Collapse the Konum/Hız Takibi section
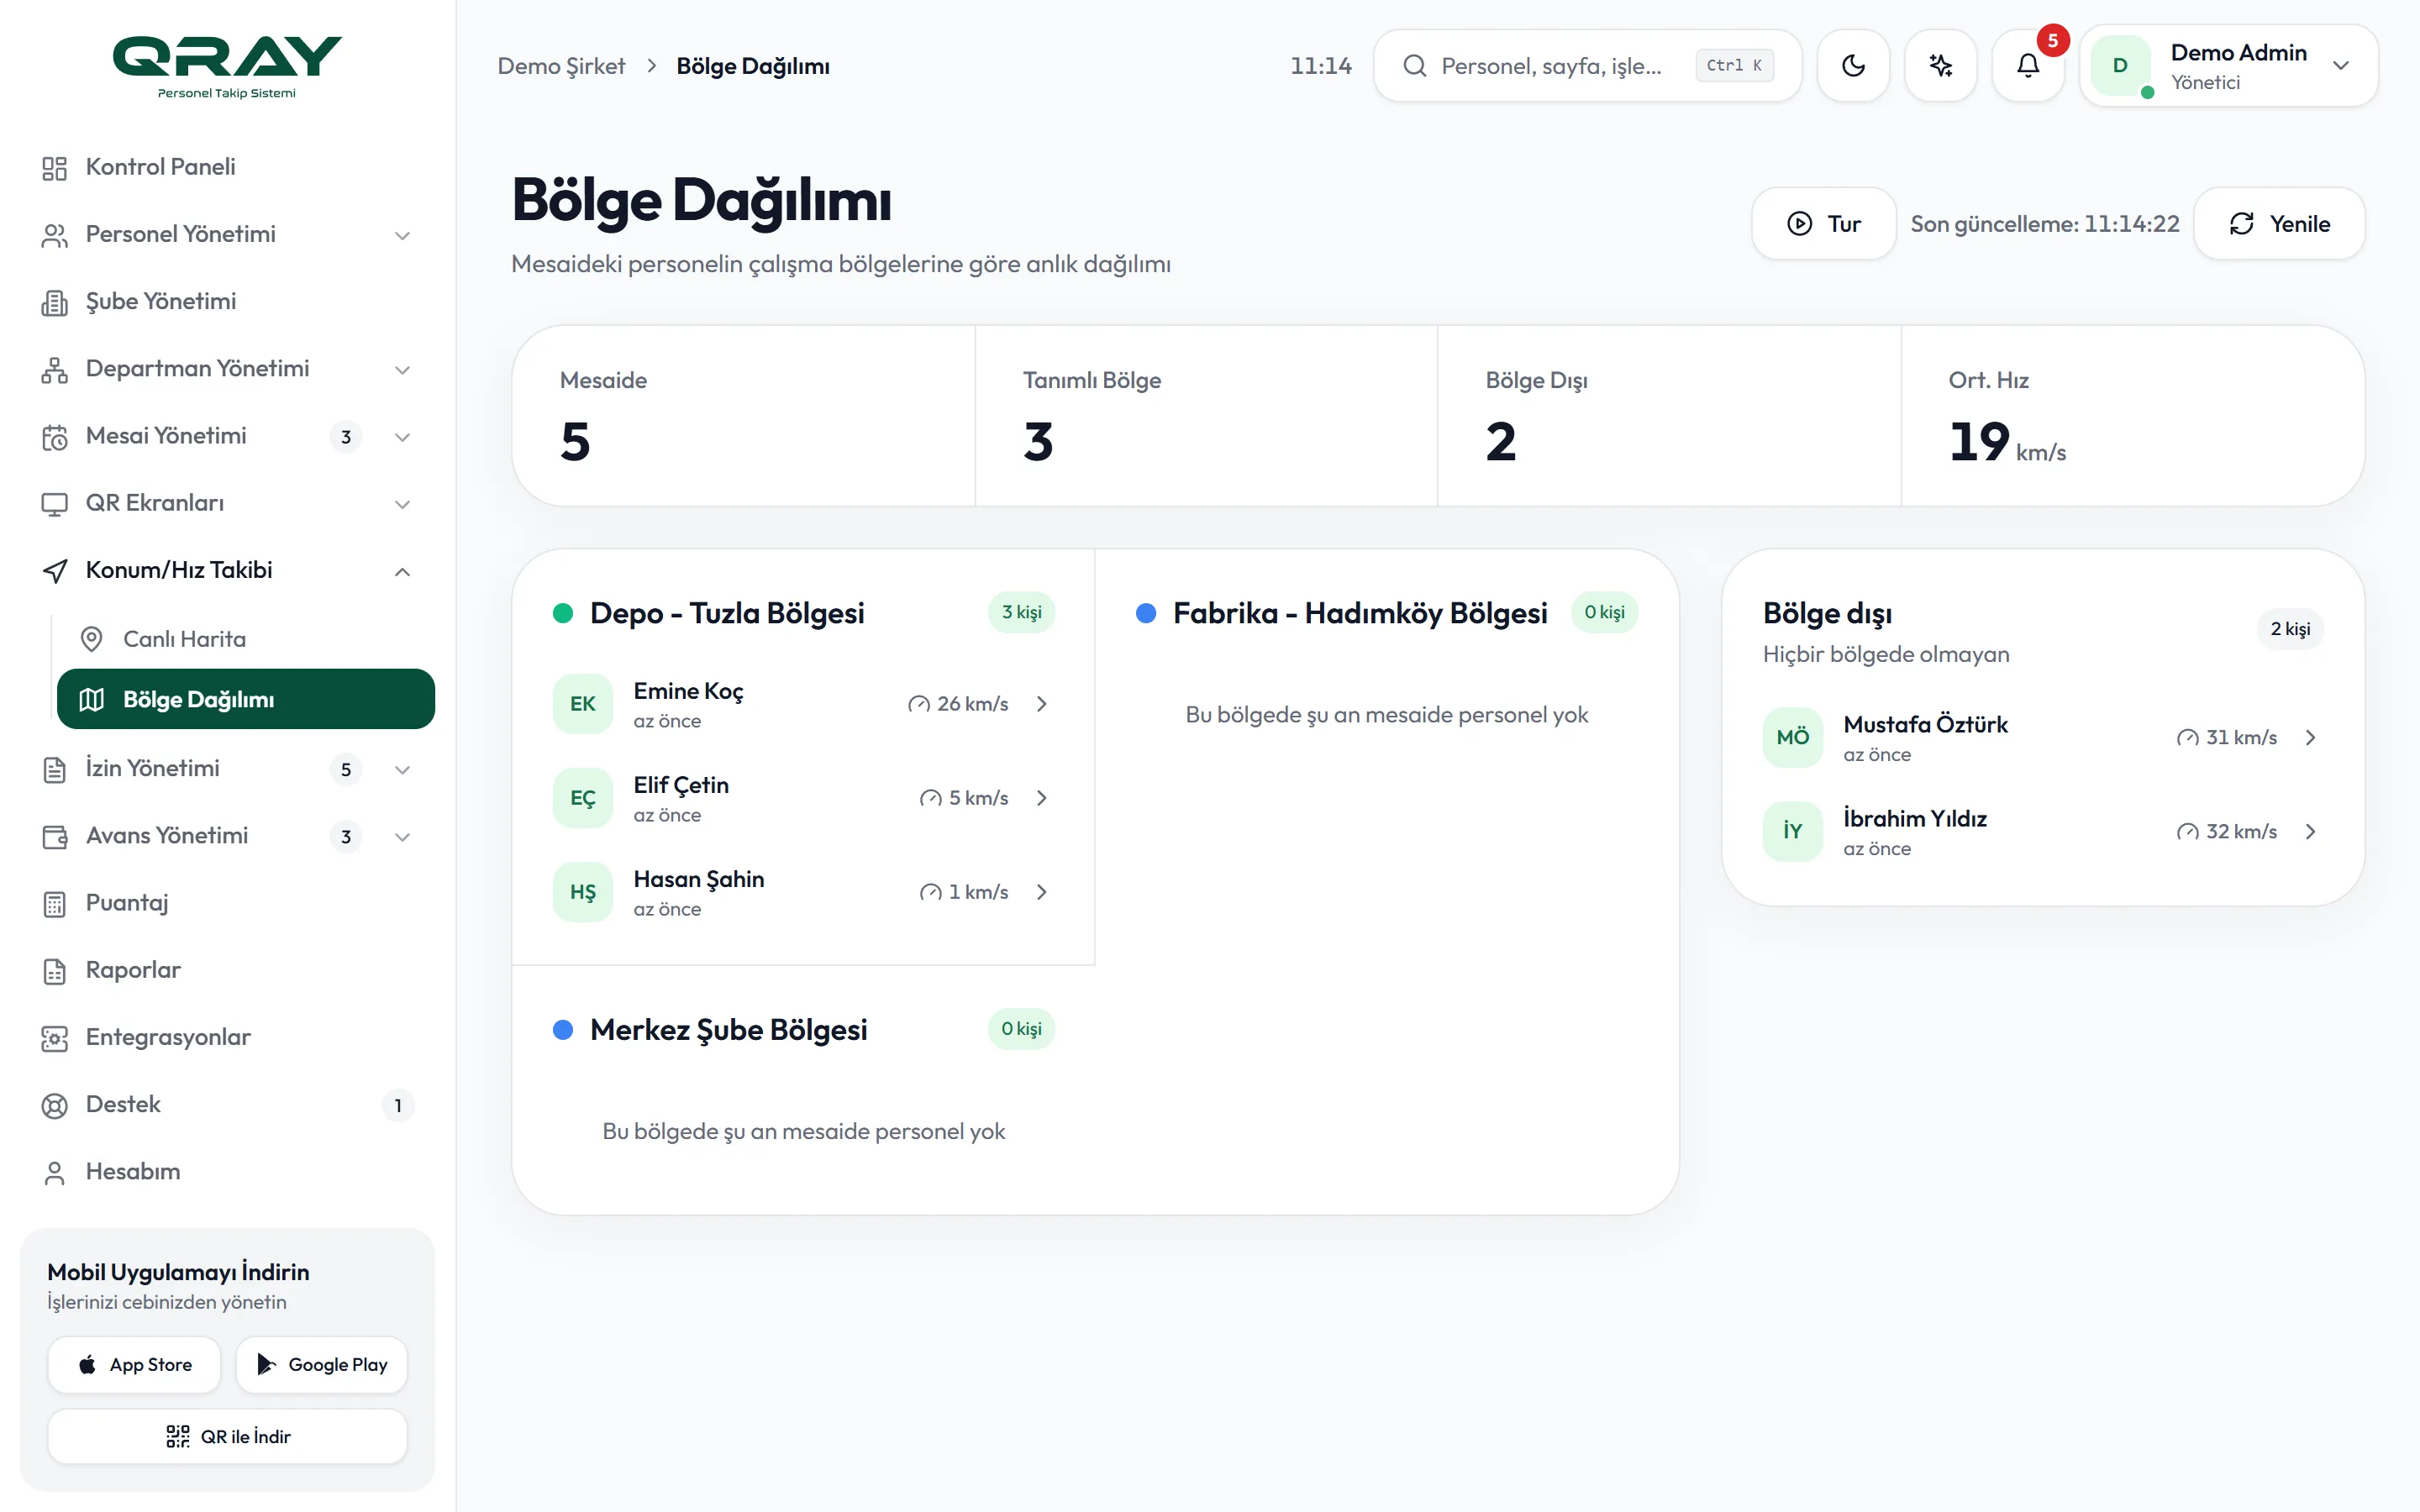This screenshot has width=2420, height=1512. coord(227,570)
